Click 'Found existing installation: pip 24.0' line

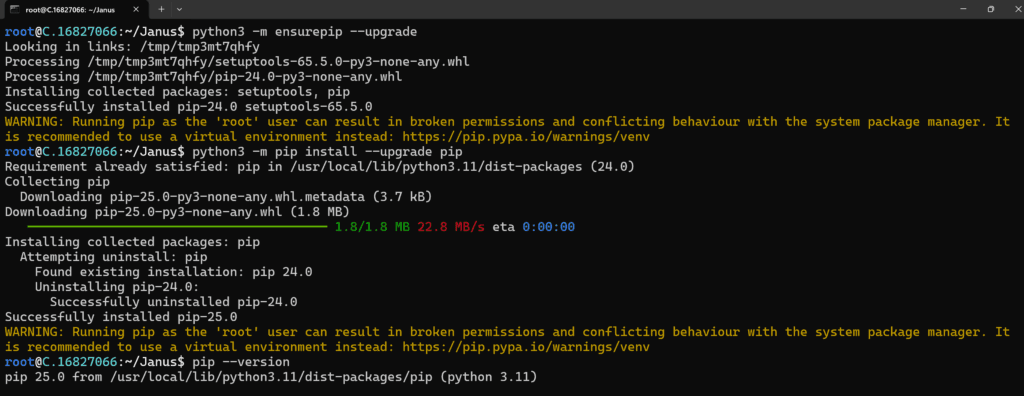173,272
